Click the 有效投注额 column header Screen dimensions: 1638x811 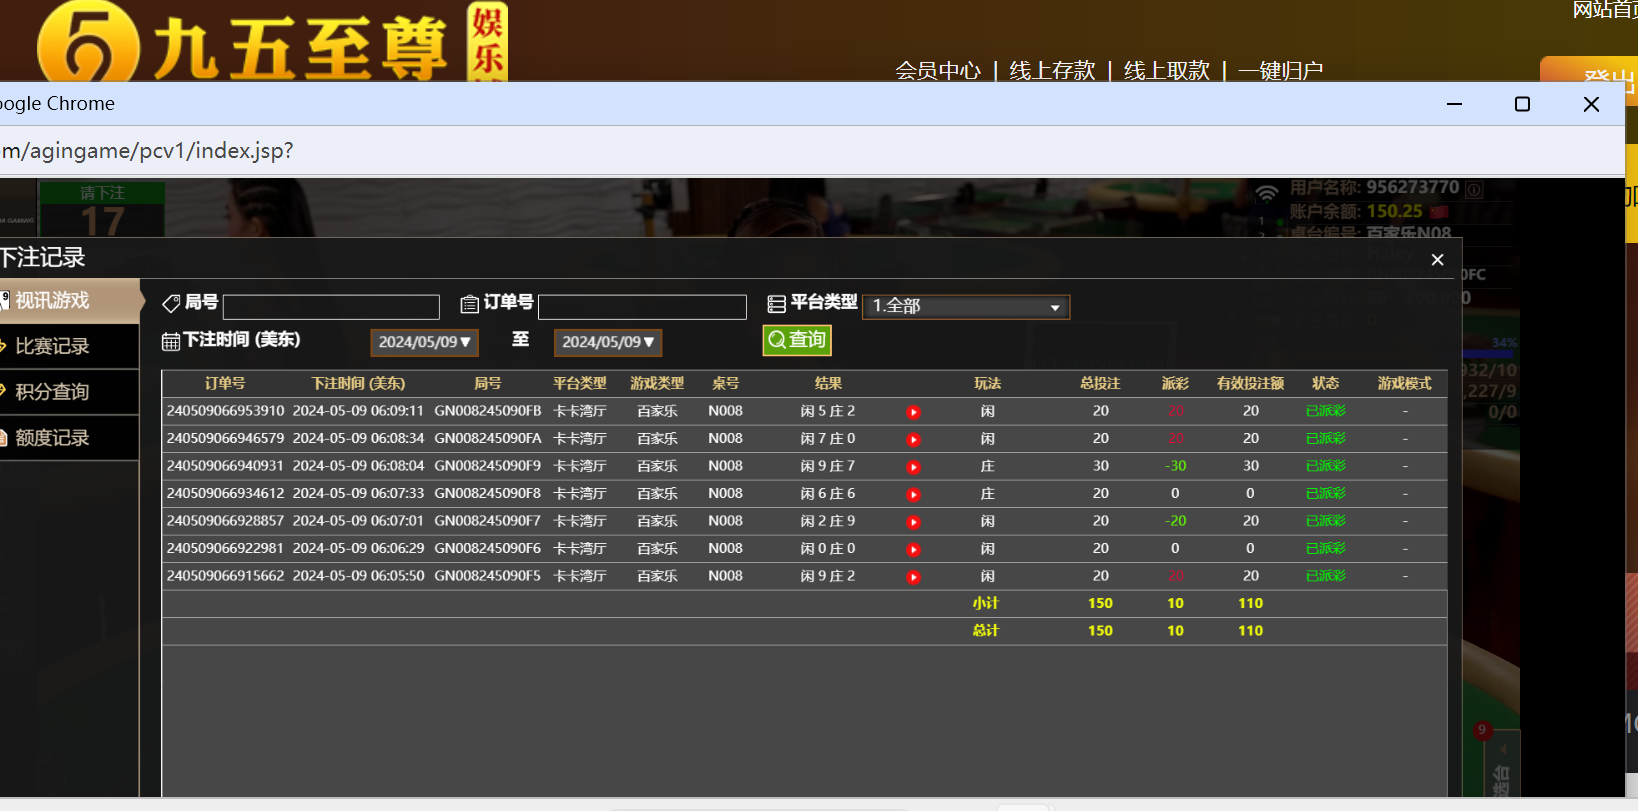click(x=1250, y=384)
